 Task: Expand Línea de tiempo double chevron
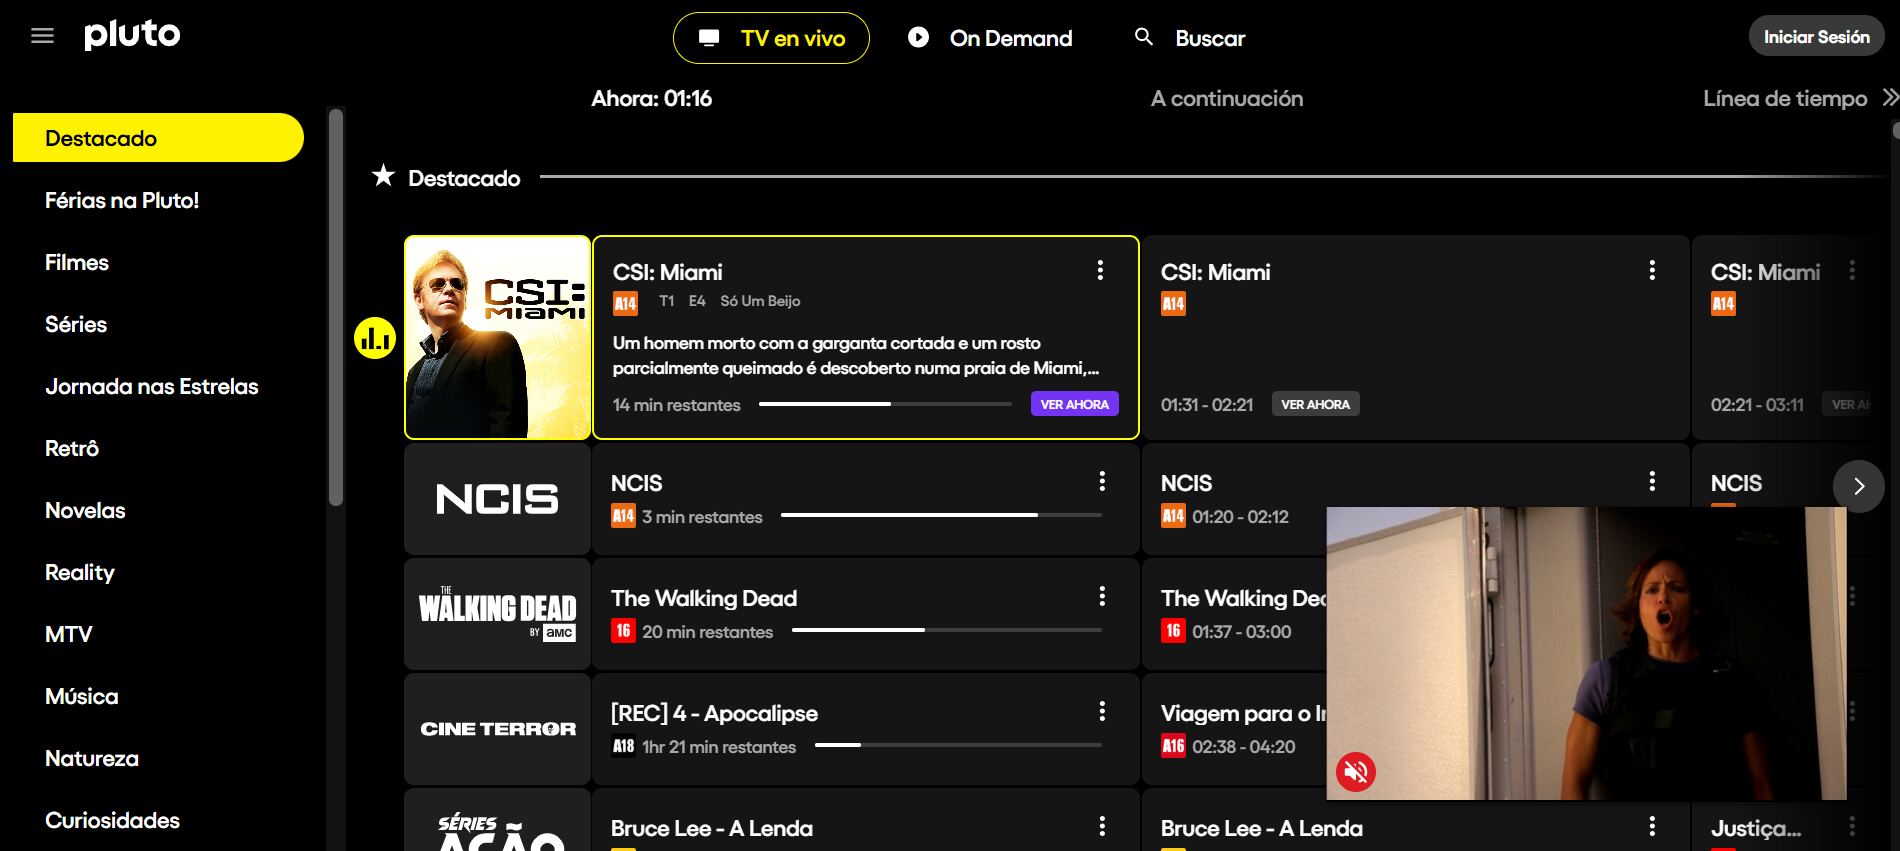pyautogui.click(x=1889, y=97)
